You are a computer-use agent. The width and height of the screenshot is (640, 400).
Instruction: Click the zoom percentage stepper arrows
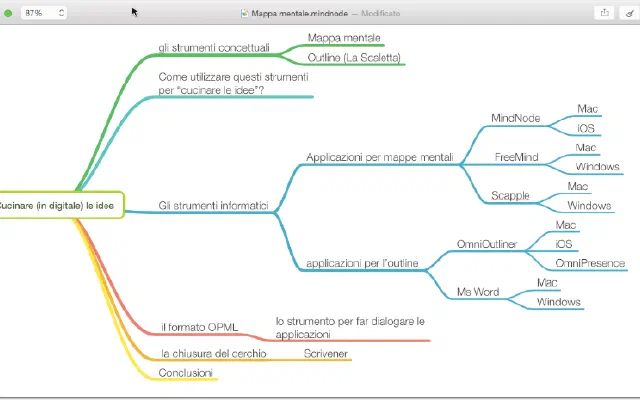point(61,13)
